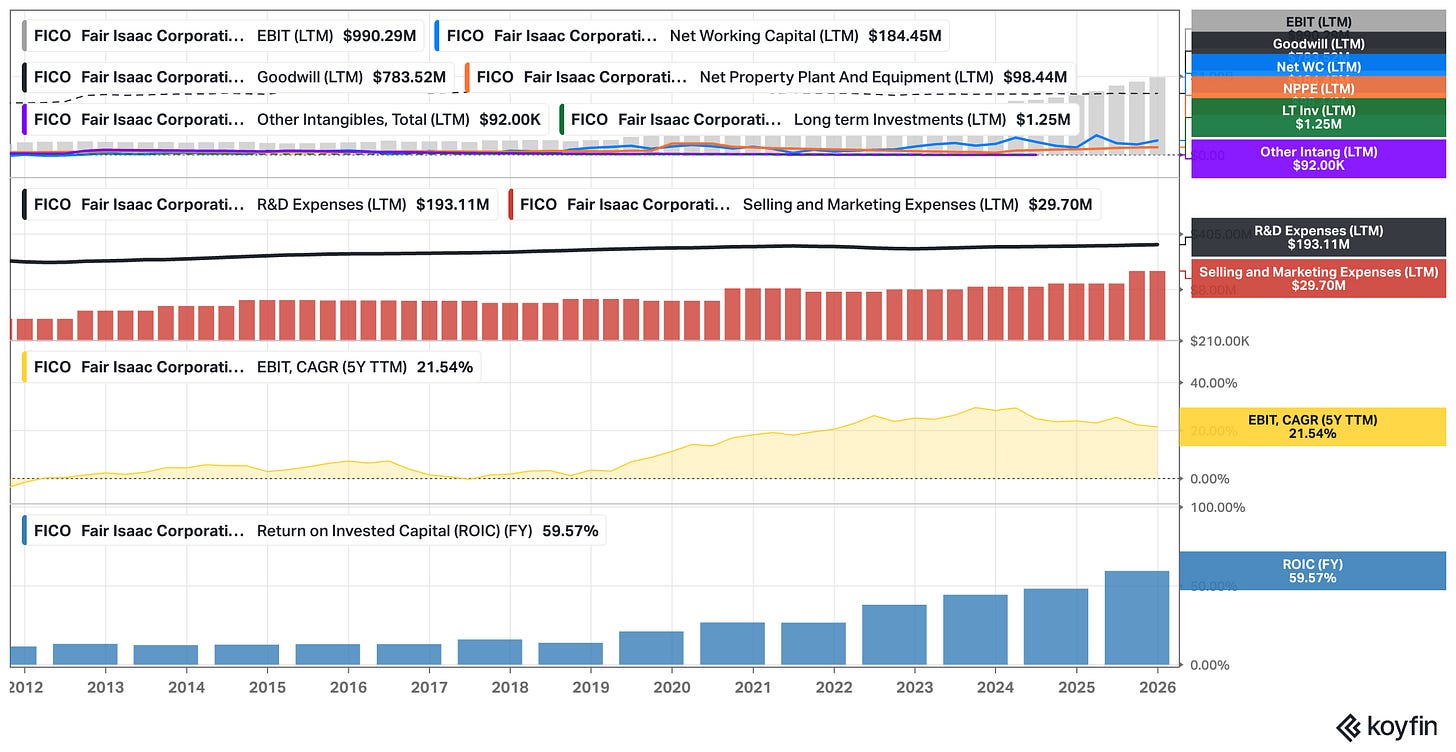Select the blue swatch of the ROIC legend
The image size is (1456, 752).
pyautogui.click(x=26, y=531)
